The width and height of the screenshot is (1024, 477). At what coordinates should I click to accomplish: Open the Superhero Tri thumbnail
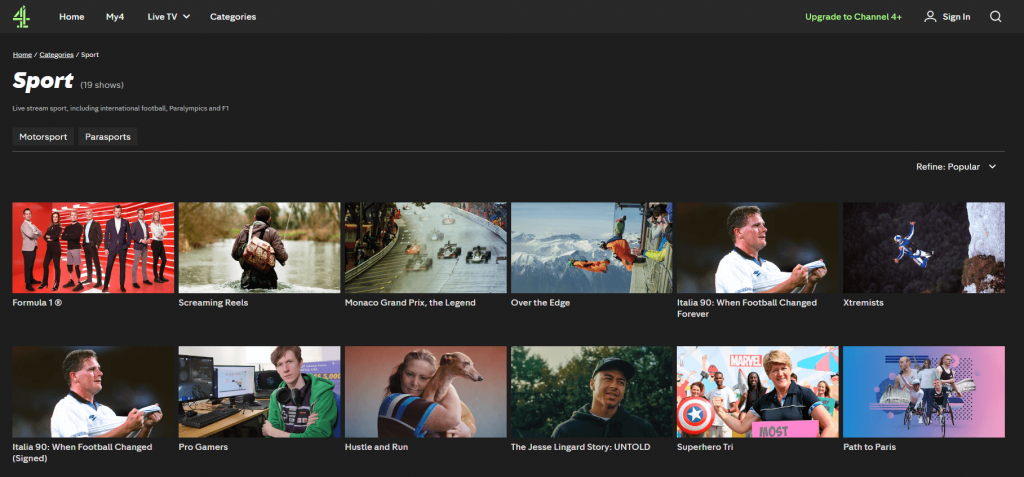click(x=758, y=392)
